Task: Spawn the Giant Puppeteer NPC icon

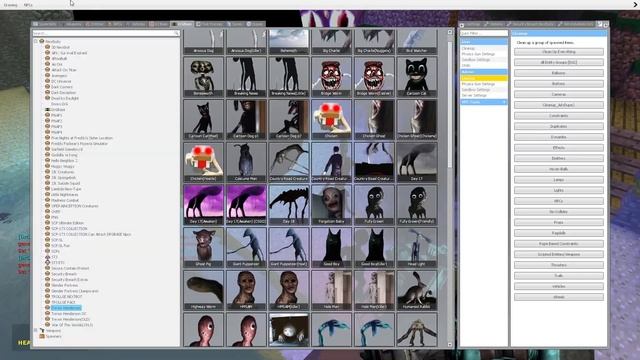Action: (246, 247)
